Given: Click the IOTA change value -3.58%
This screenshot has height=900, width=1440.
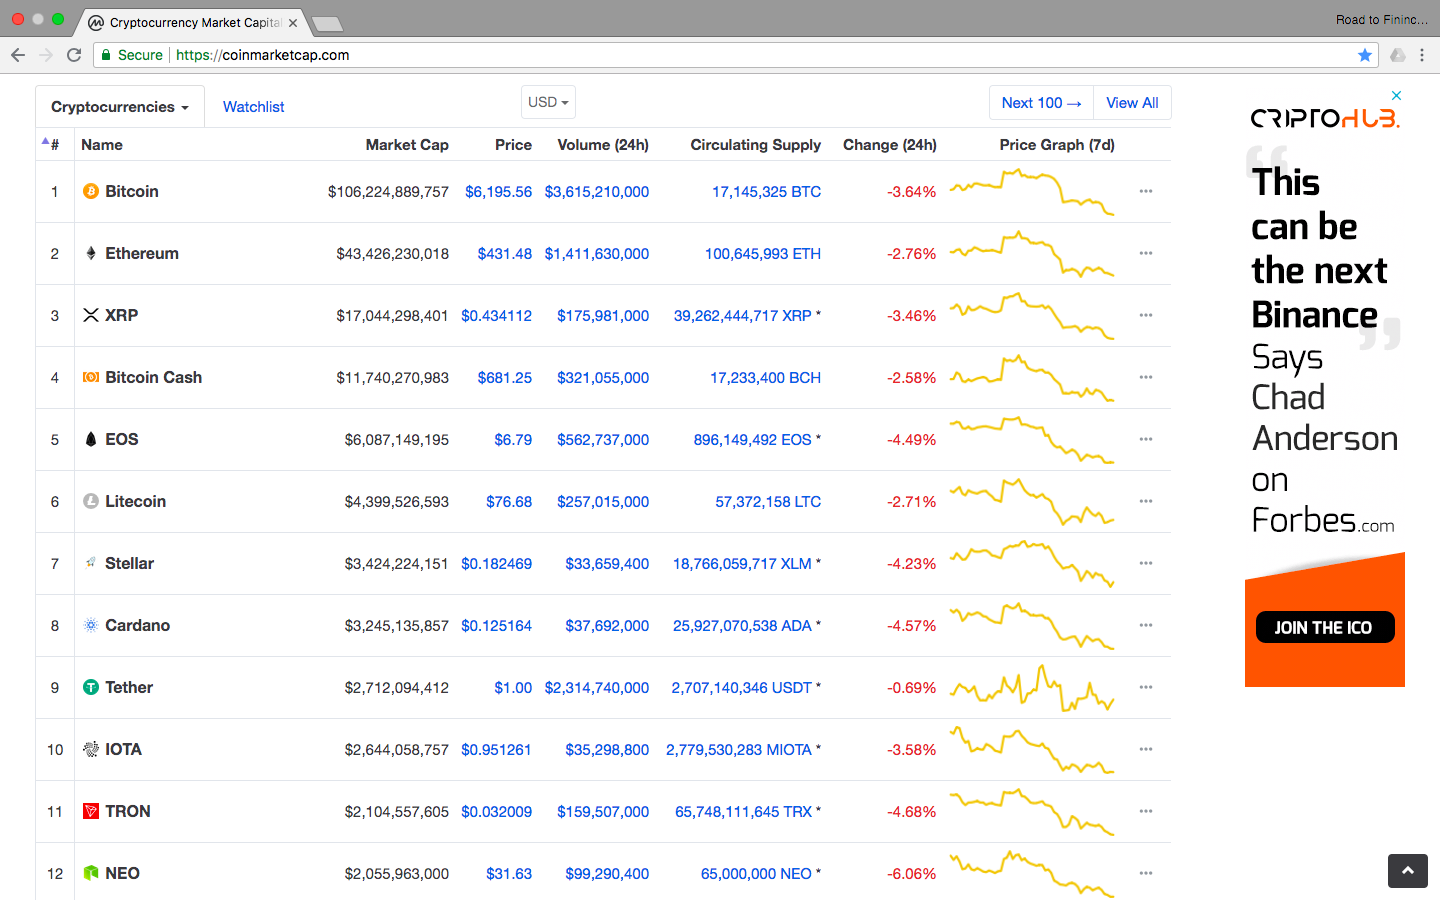Looking at the screenshot, I should pos(912,749).
